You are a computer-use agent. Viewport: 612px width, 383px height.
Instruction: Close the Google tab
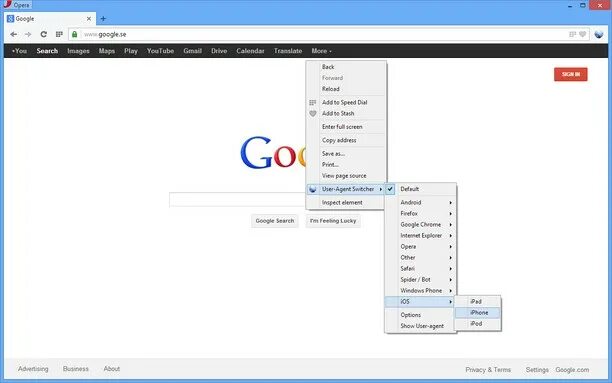coord(89,18)
